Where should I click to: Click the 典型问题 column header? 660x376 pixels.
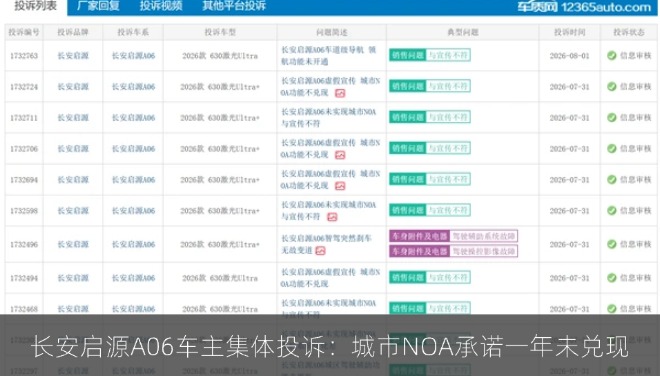[x=463, y=32]
